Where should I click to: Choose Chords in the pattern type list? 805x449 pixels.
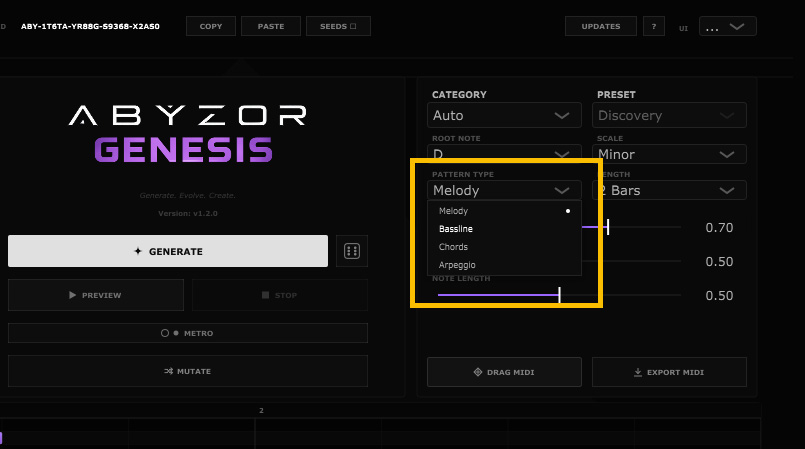pos(504,247)
